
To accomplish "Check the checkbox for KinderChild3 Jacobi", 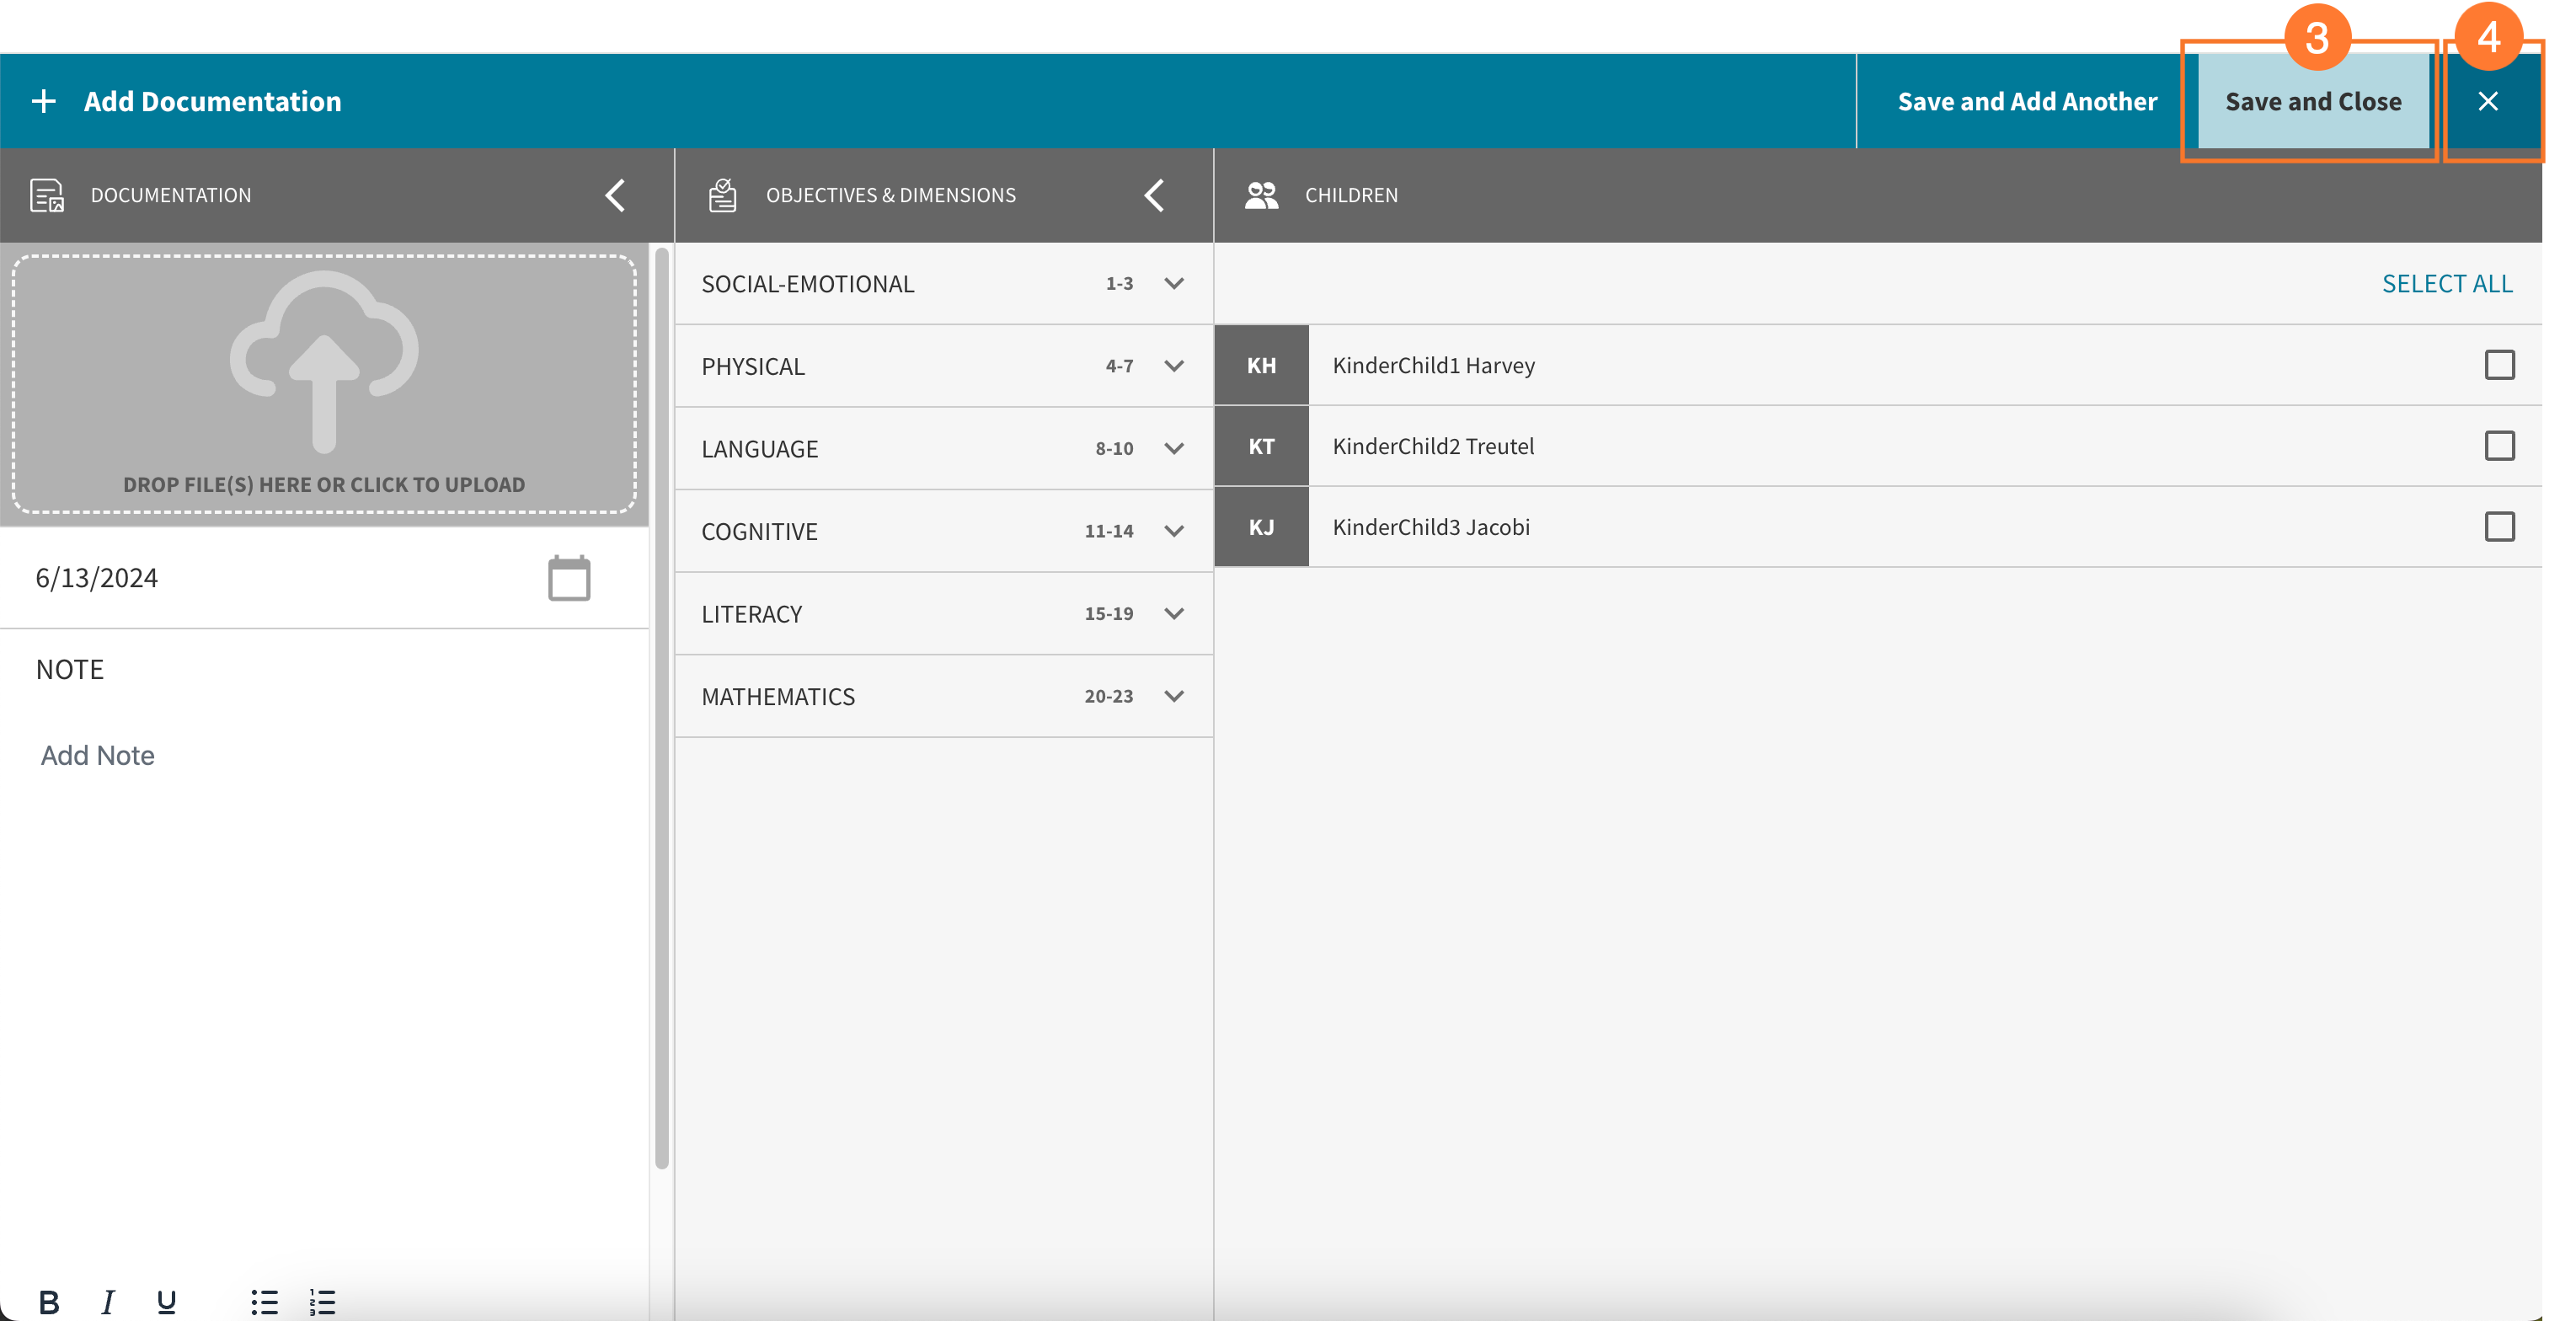I will (2500, 527).
